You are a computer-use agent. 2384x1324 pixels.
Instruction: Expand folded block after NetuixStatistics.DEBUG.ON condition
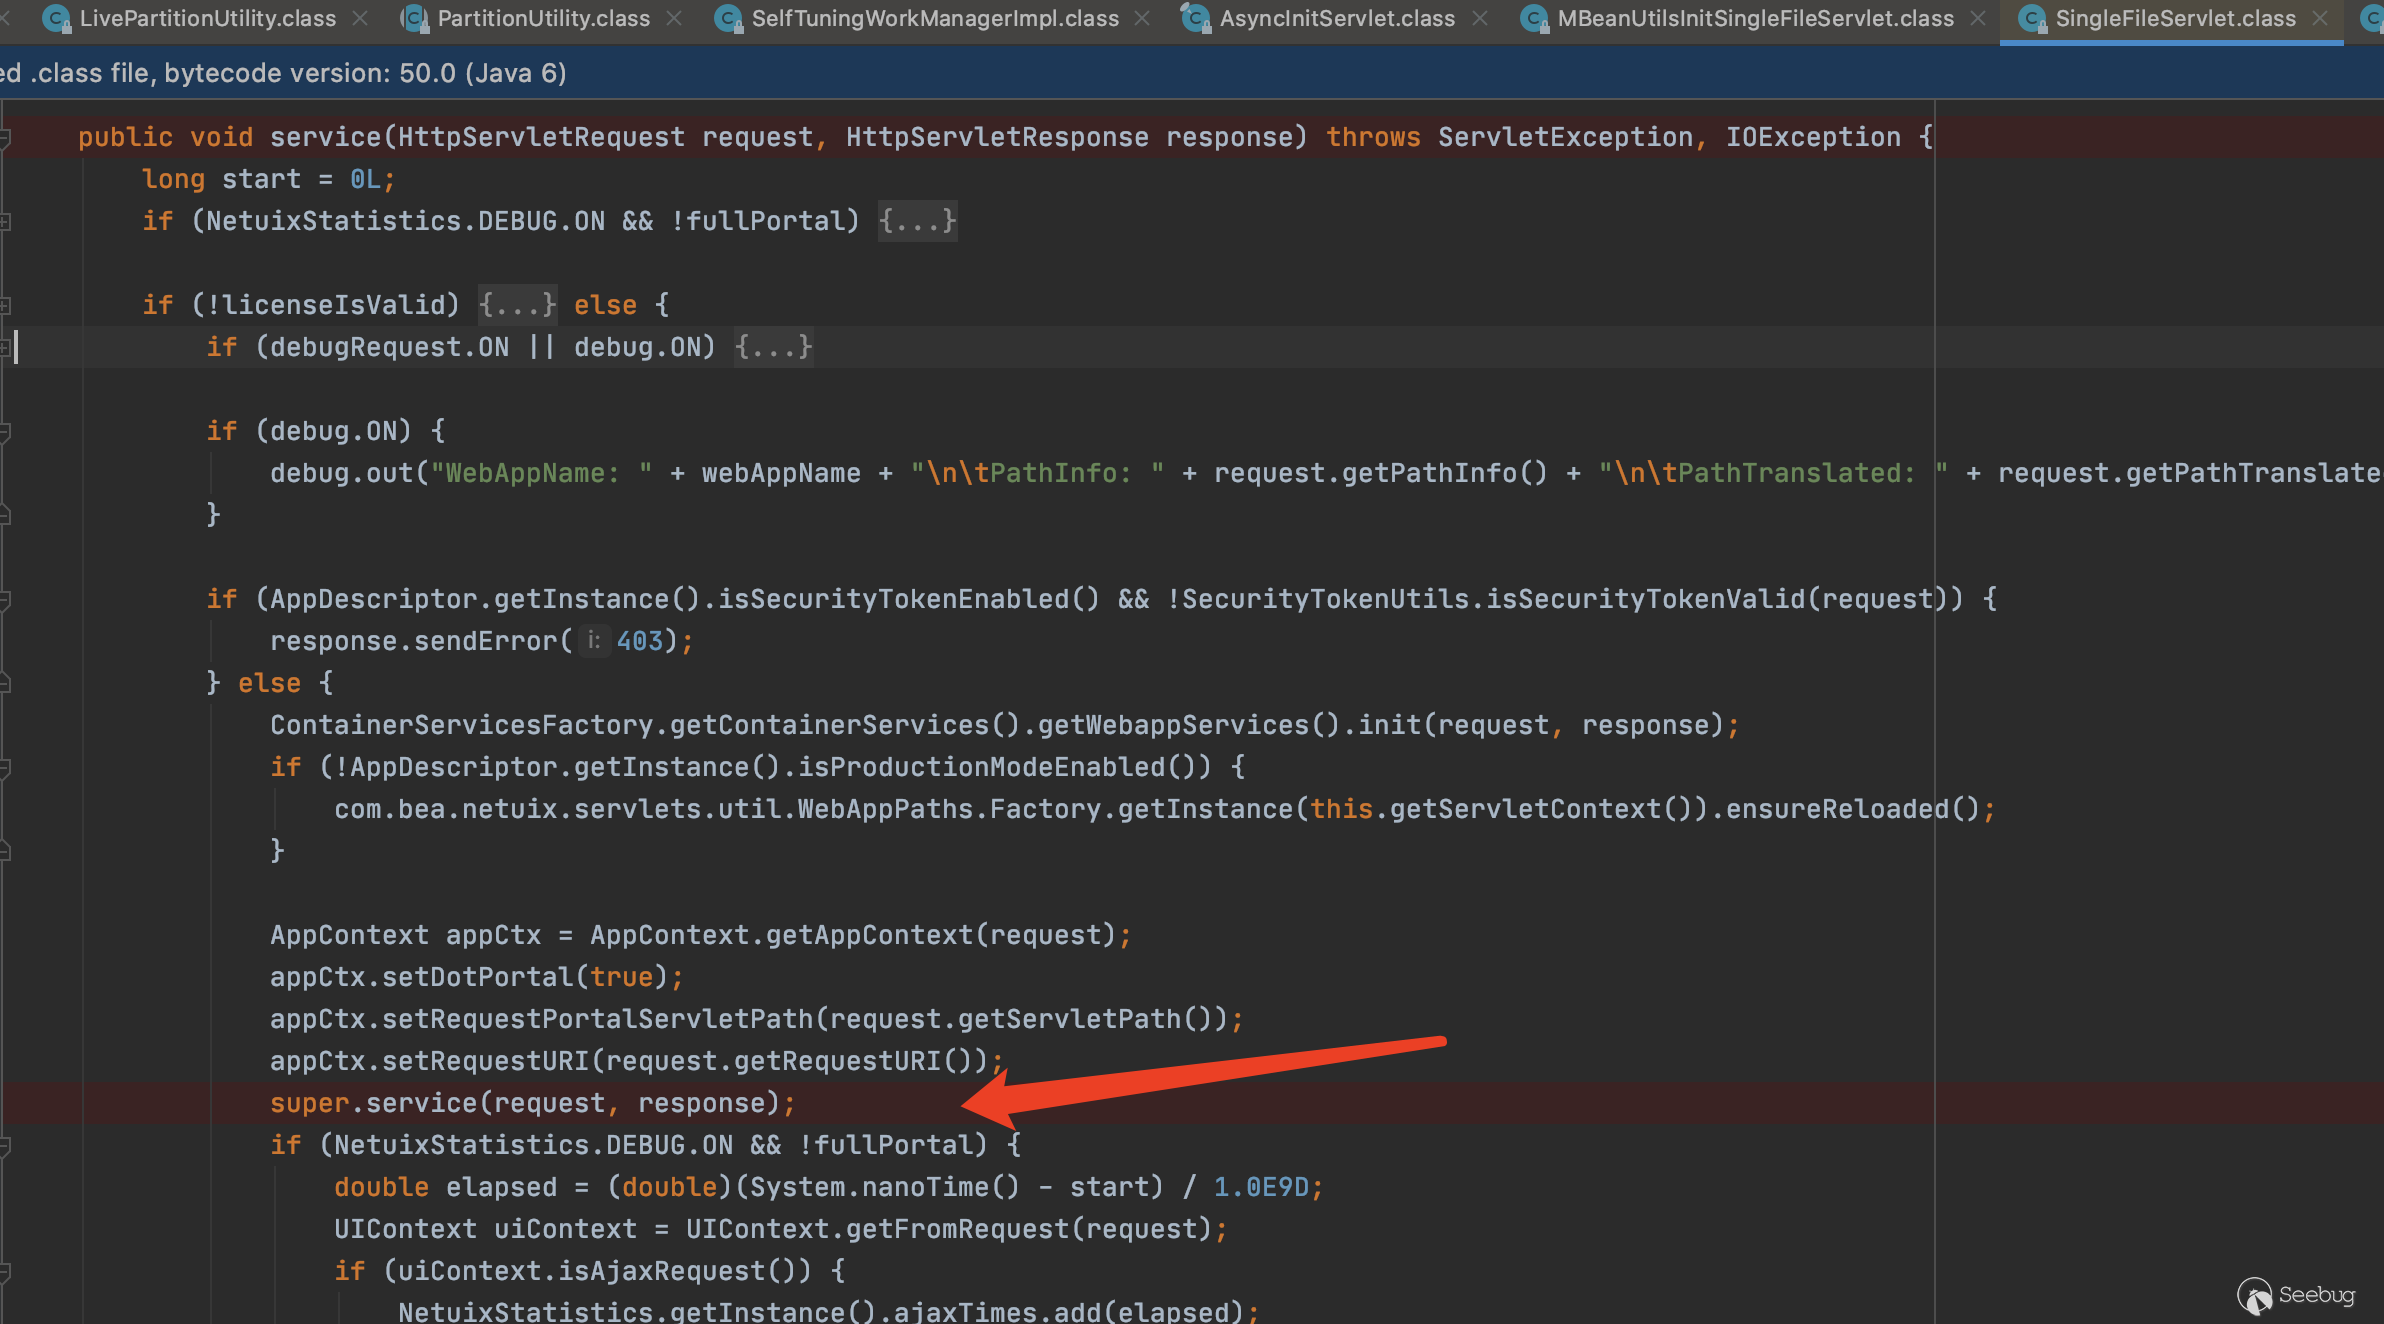917,221
